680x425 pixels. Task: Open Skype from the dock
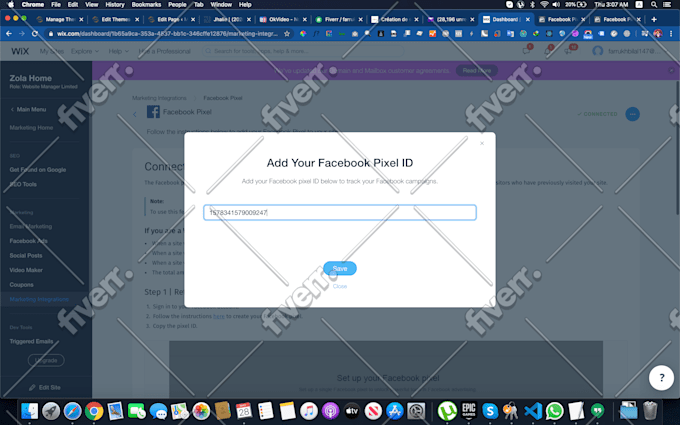click(x=490, y=411)
